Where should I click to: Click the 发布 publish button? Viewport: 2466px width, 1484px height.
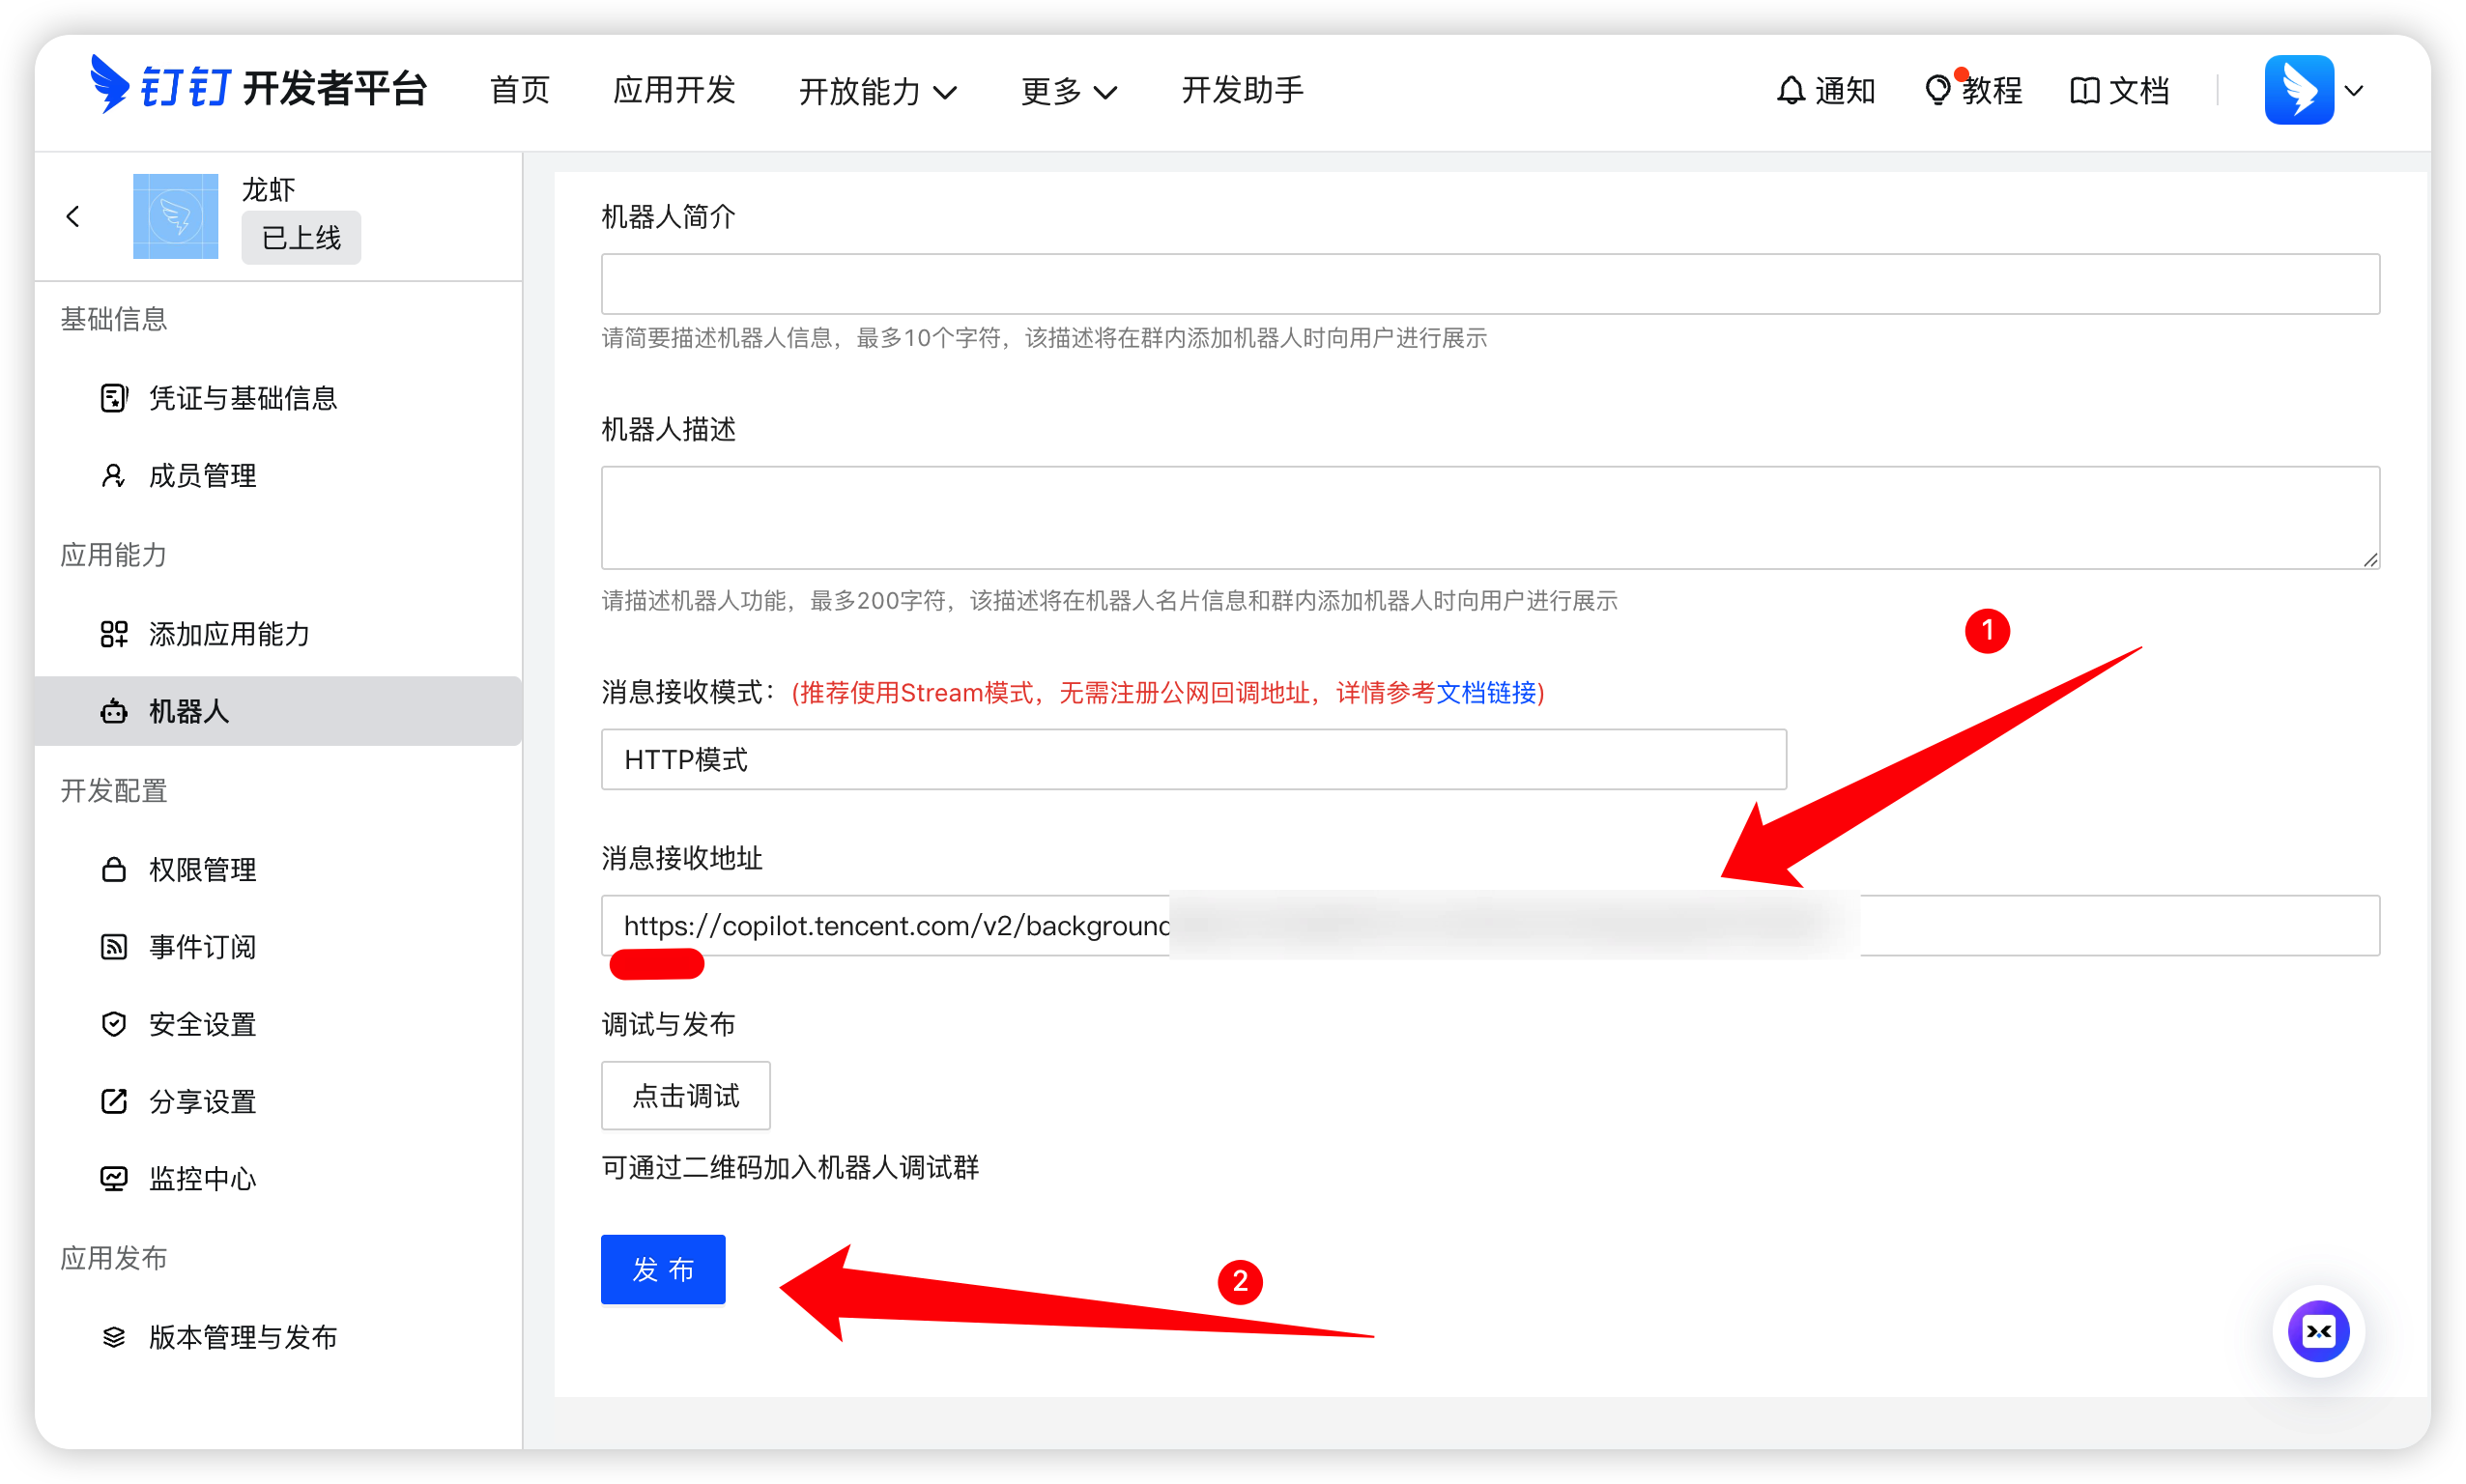(x=662, y=1269)
